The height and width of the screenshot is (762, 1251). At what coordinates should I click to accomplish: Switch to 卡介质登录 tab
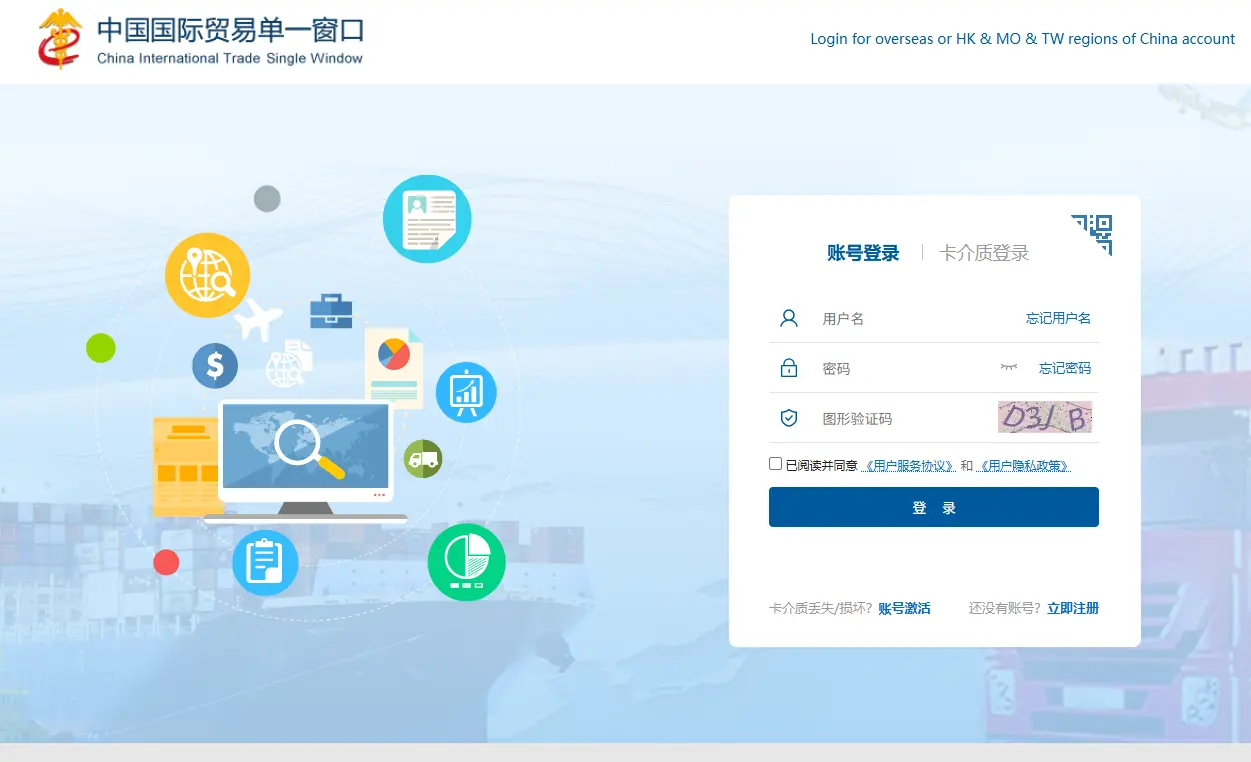984,254
